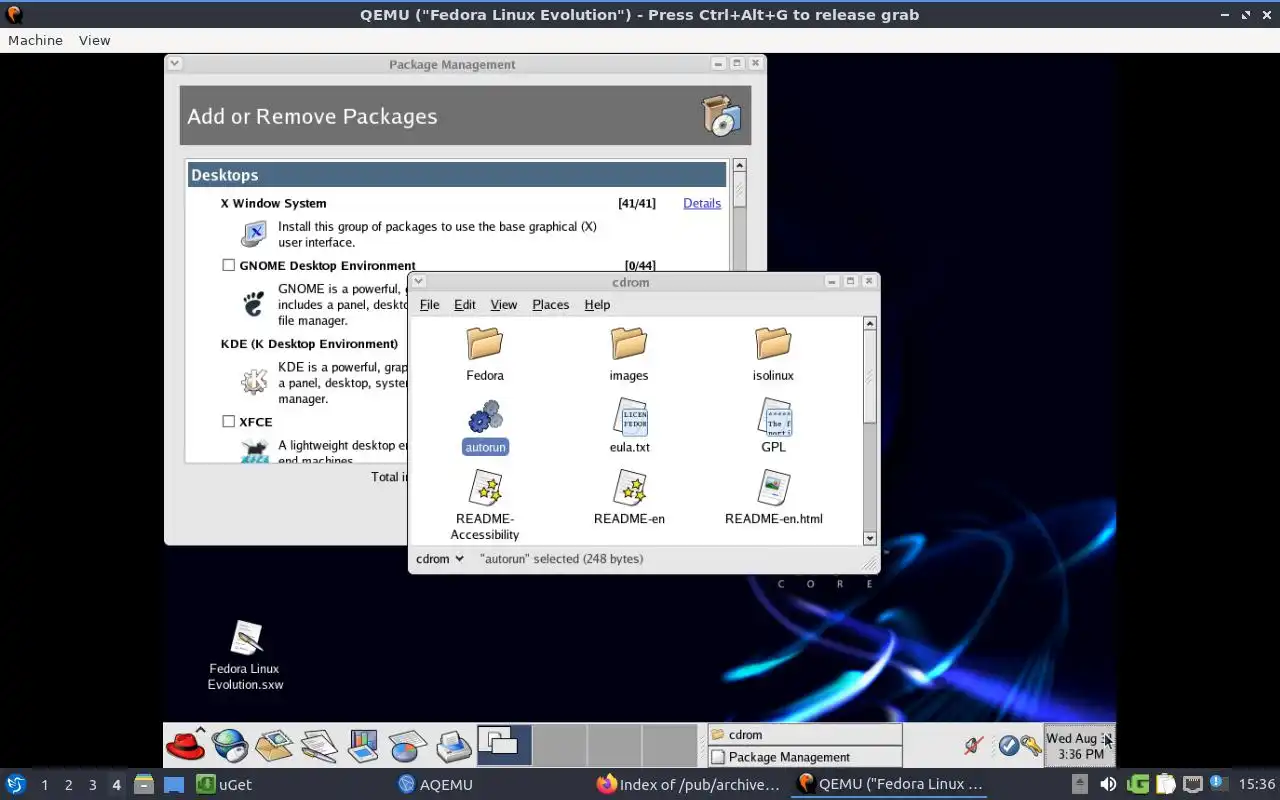Screen dimensions: 1280x800
Task: Switch to uGet taskbar window
Action: click(x=225, y=784)
